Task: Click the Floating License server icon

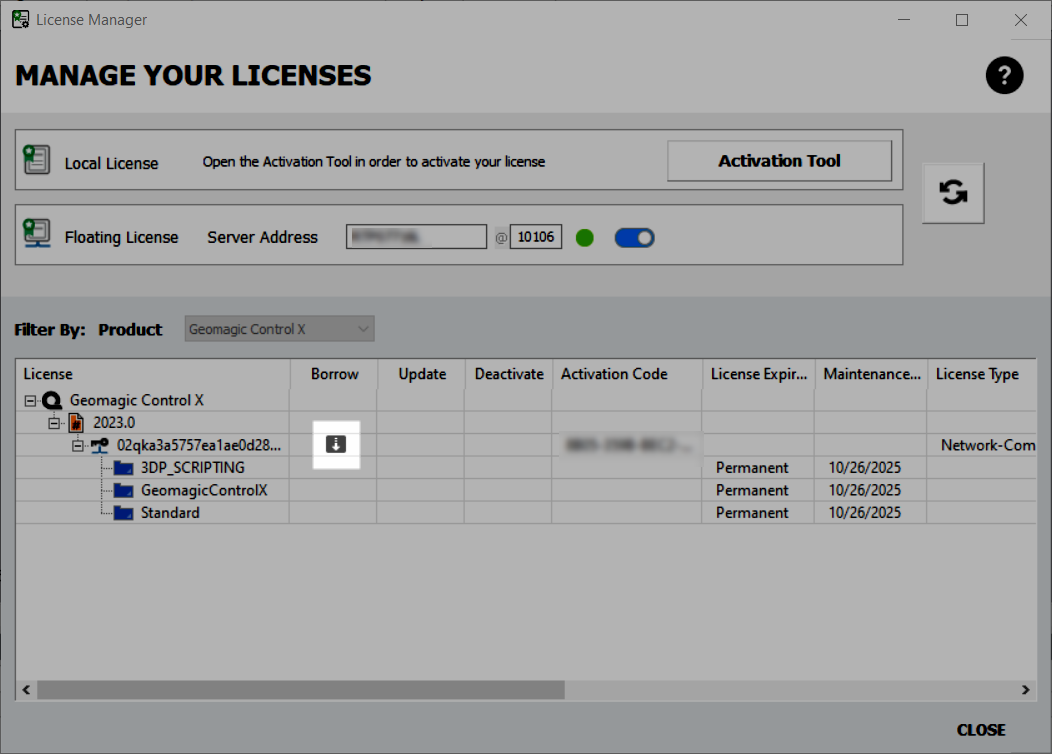Action: point(37,233)
